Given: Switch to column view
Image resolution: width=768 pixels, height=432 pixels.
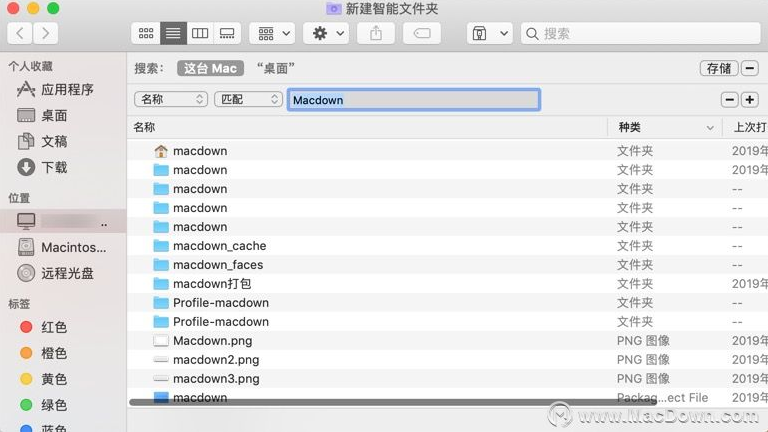Looking at the screenshot, I should (x=200, y=33).
